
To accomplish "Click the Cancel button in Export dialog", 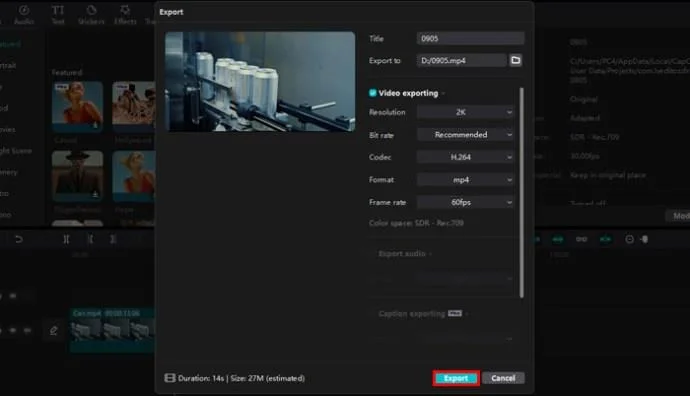I will point(503,378).
